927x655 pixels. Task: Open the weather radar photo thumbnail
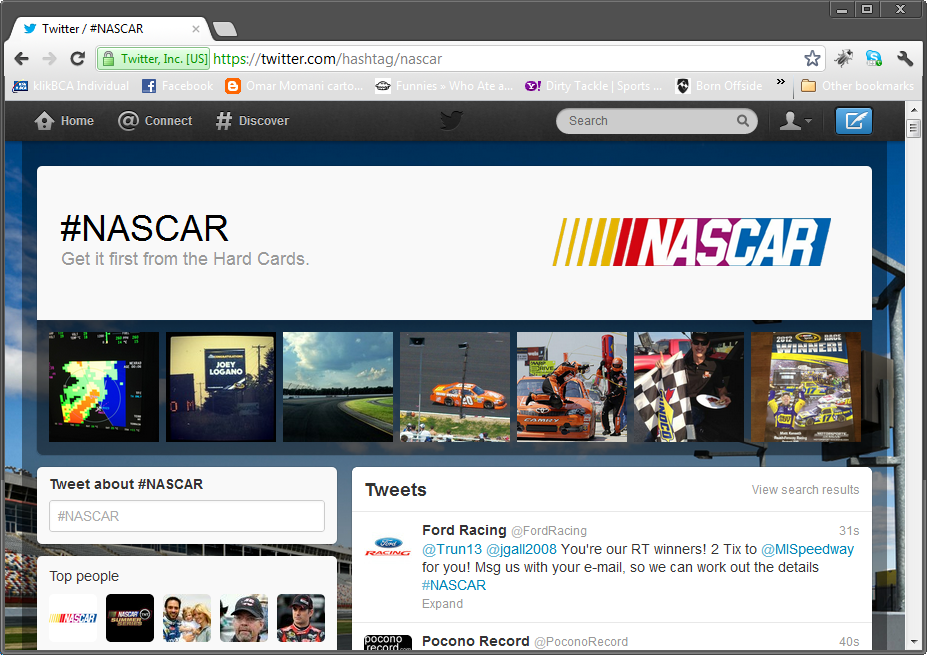pyautogui.click(x=104, y=387)
